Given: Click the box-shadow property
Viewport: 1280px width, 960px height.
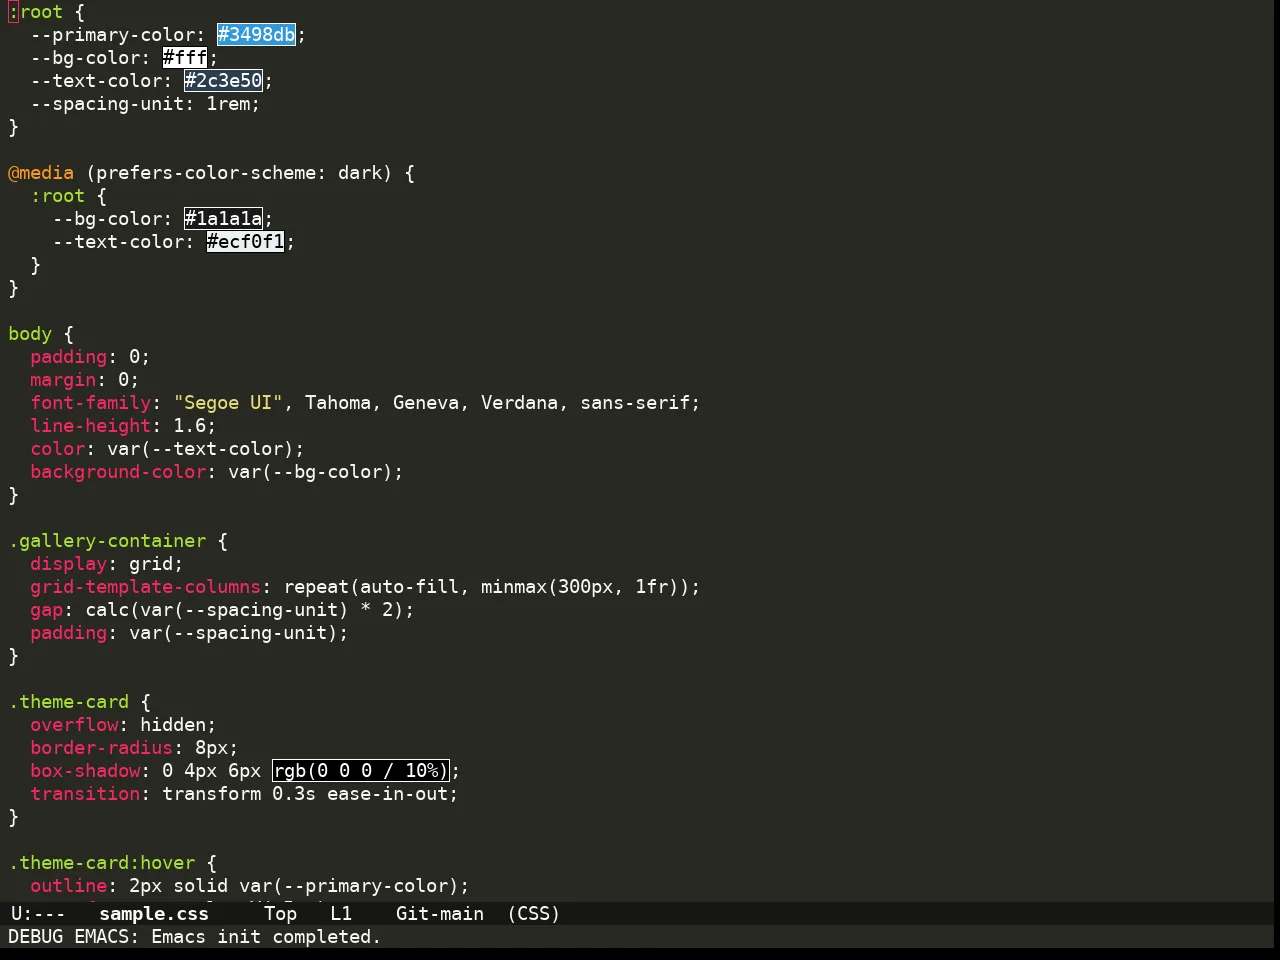Looking at the screenshot, I should click(85, 771).
